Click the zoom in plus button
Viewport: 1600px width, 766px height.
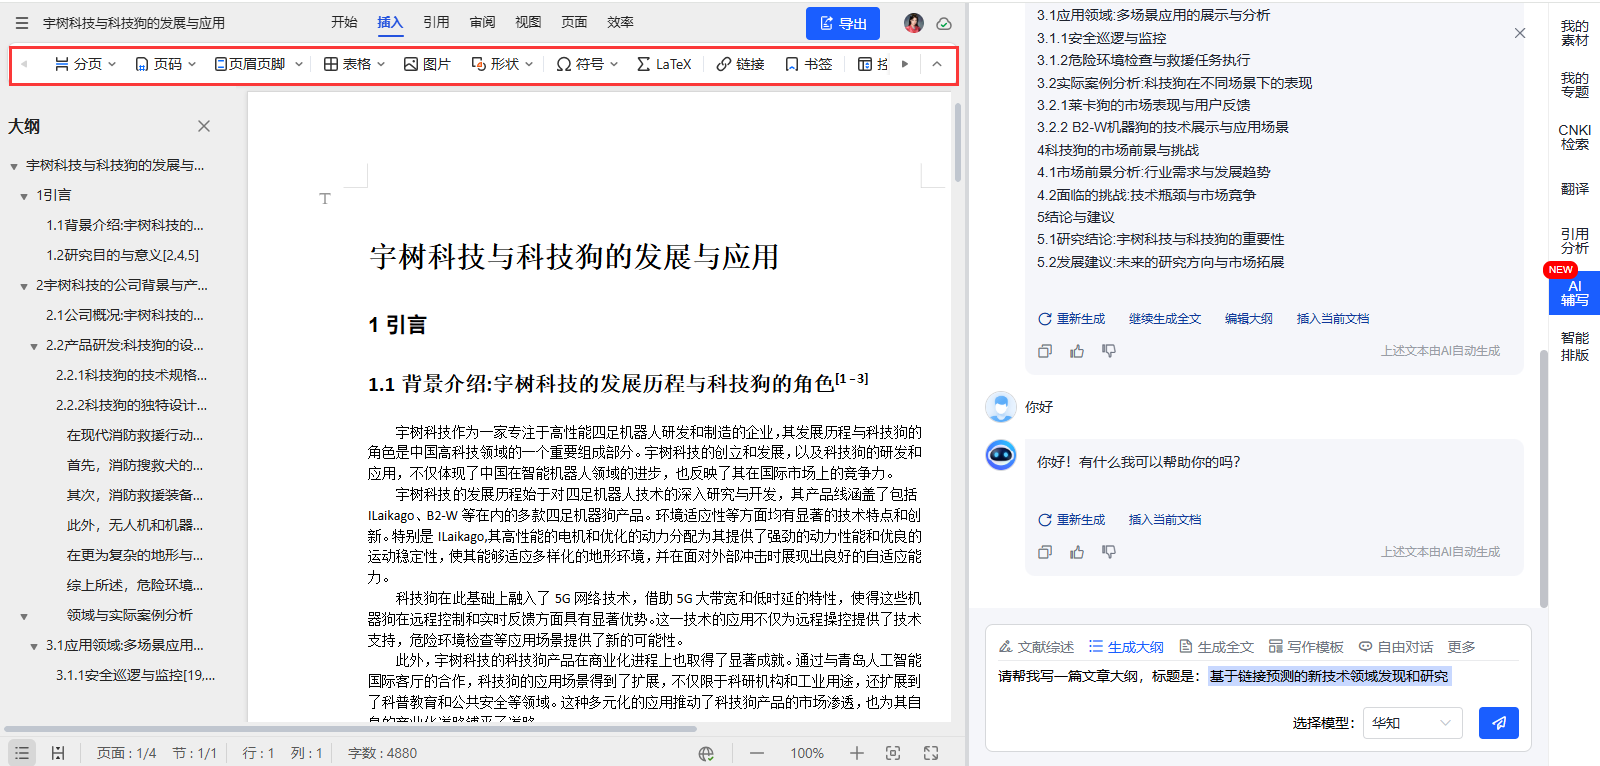point(857,753)
